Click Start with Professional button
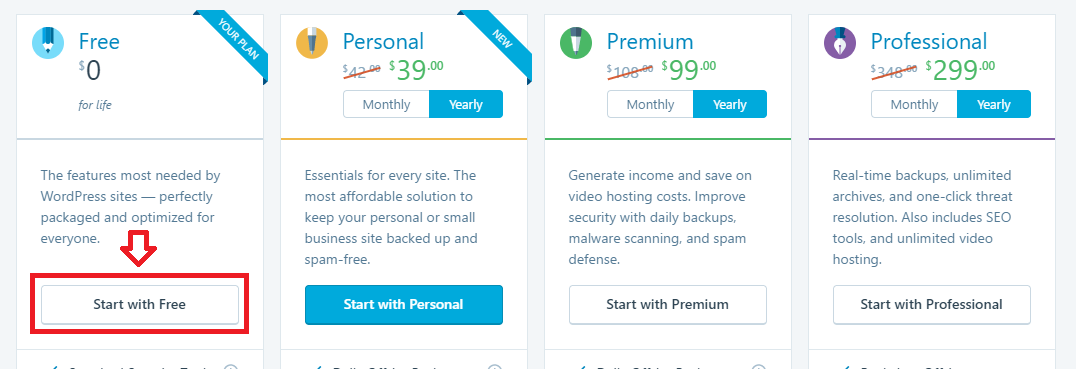 932,305
